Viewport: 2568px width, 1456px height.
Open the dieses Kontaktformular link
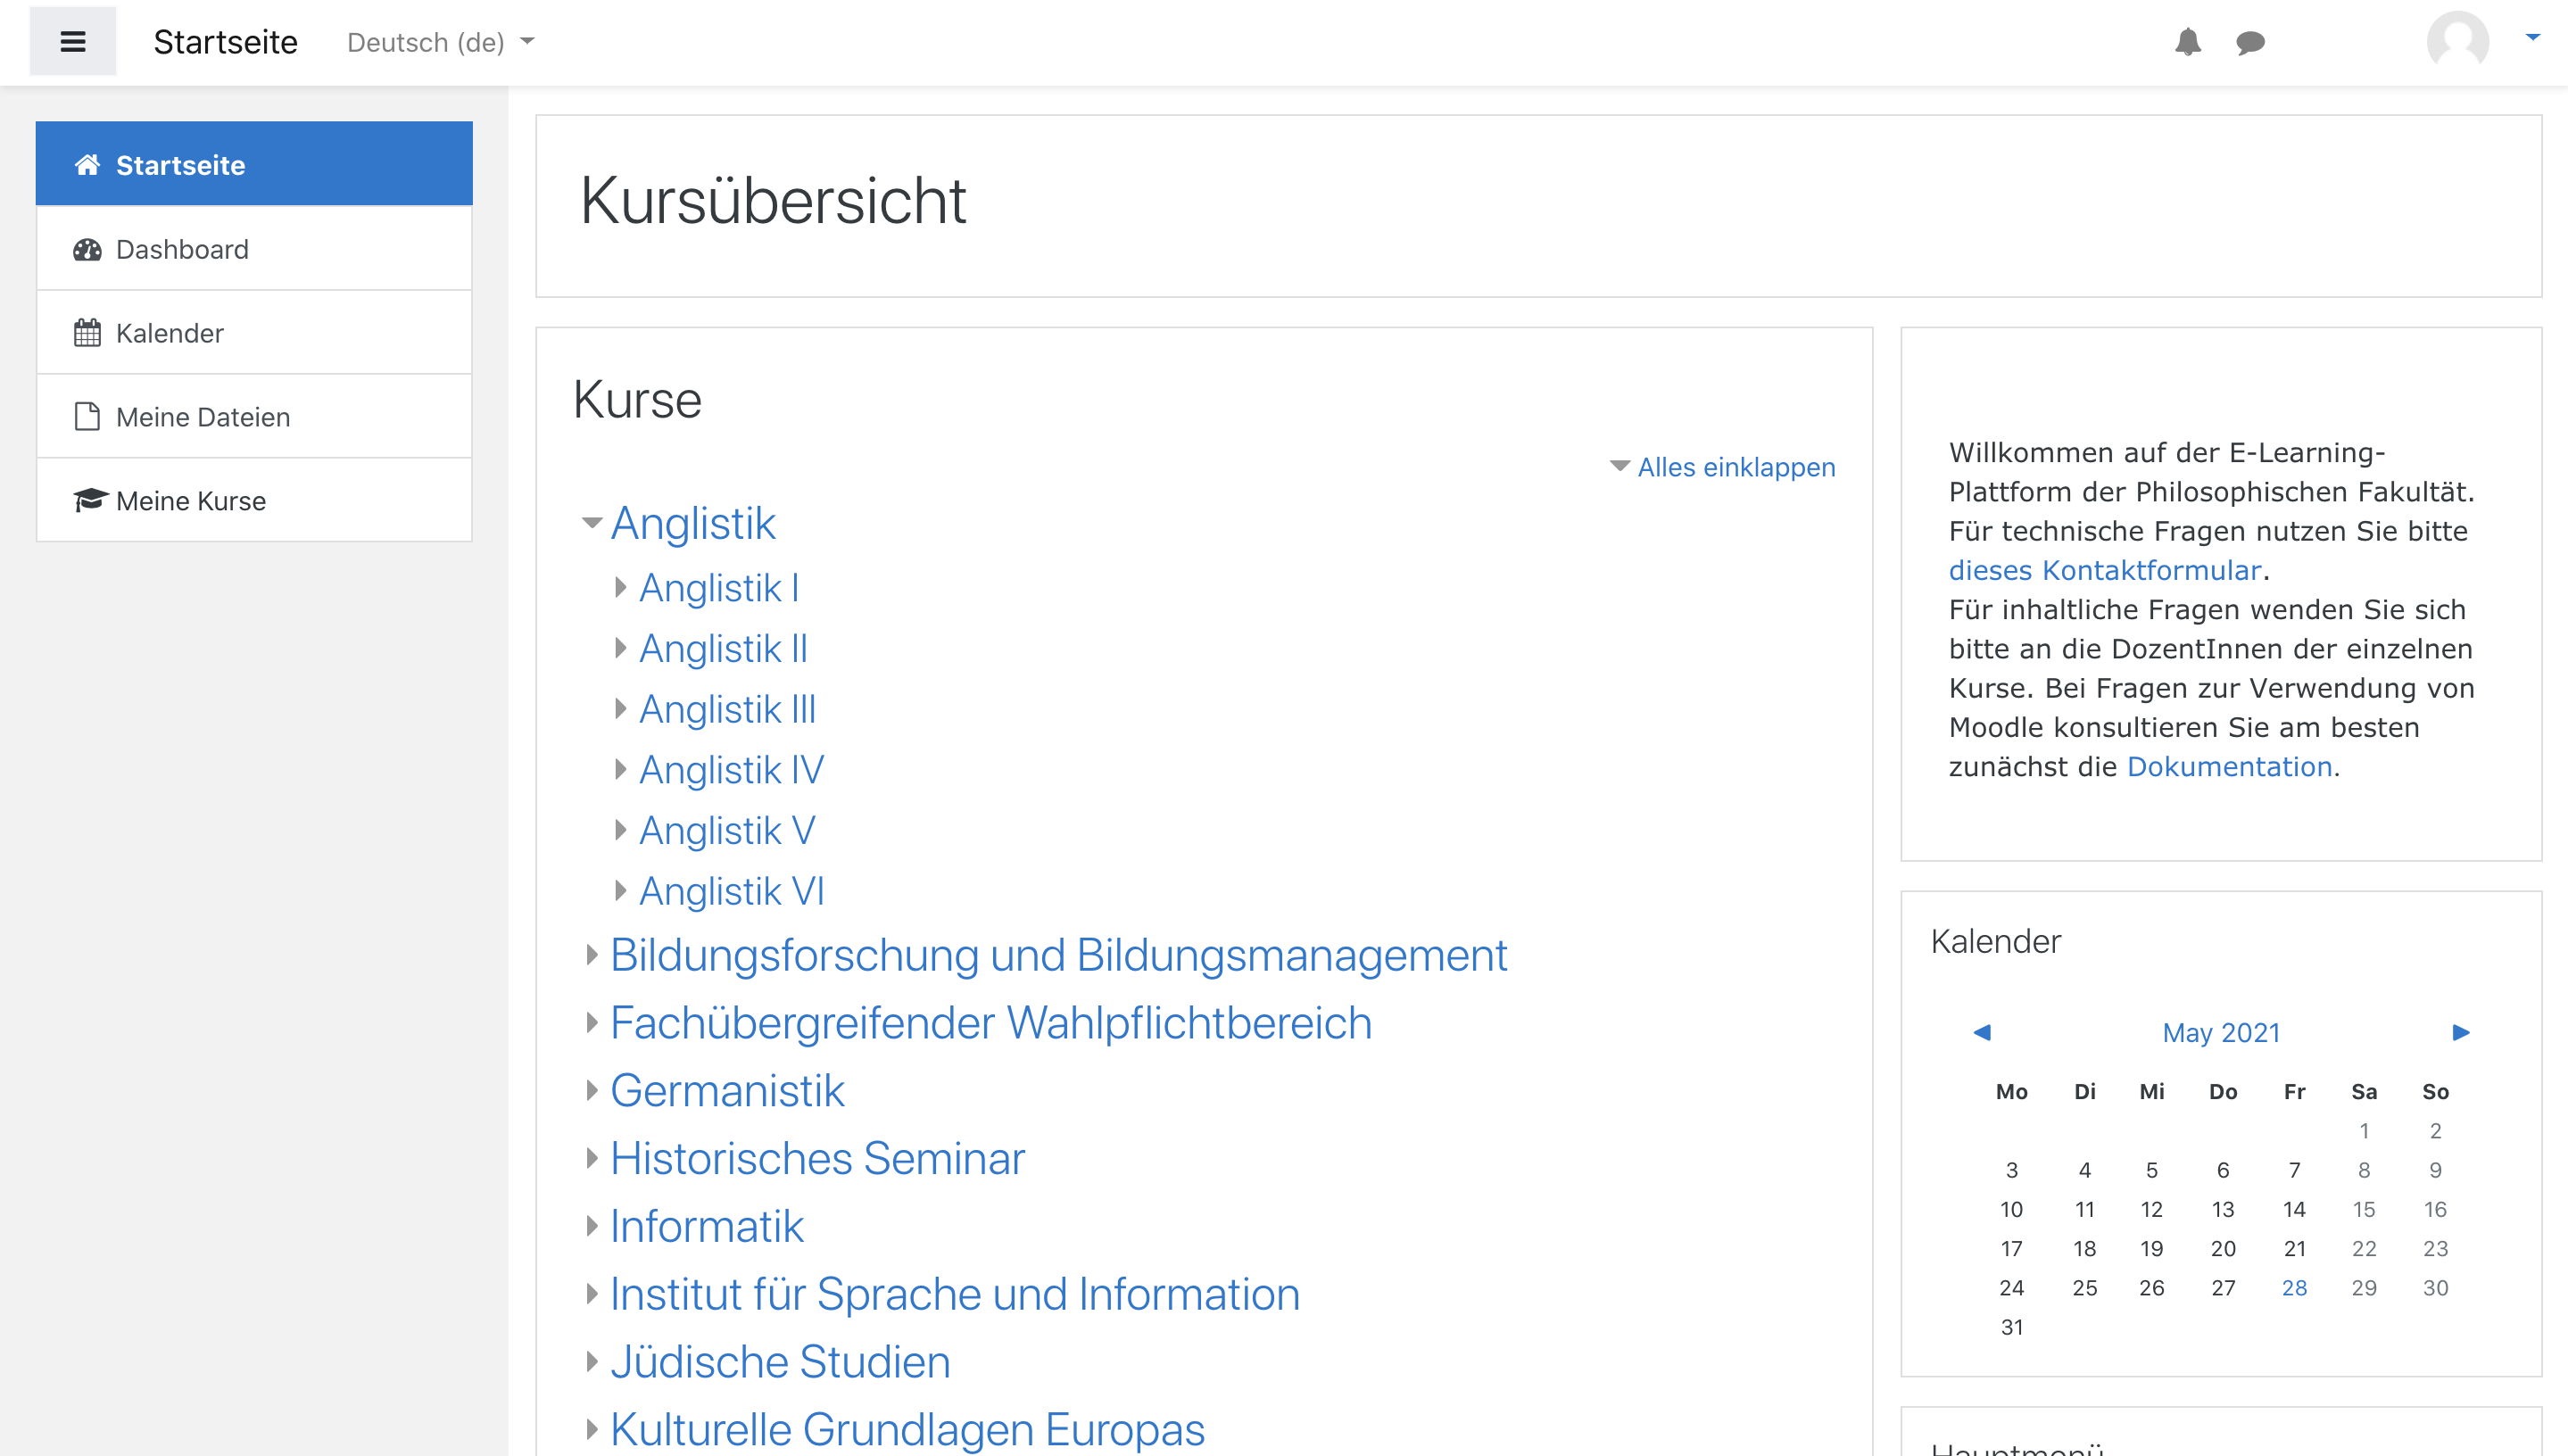click(x=2104, y=570)
